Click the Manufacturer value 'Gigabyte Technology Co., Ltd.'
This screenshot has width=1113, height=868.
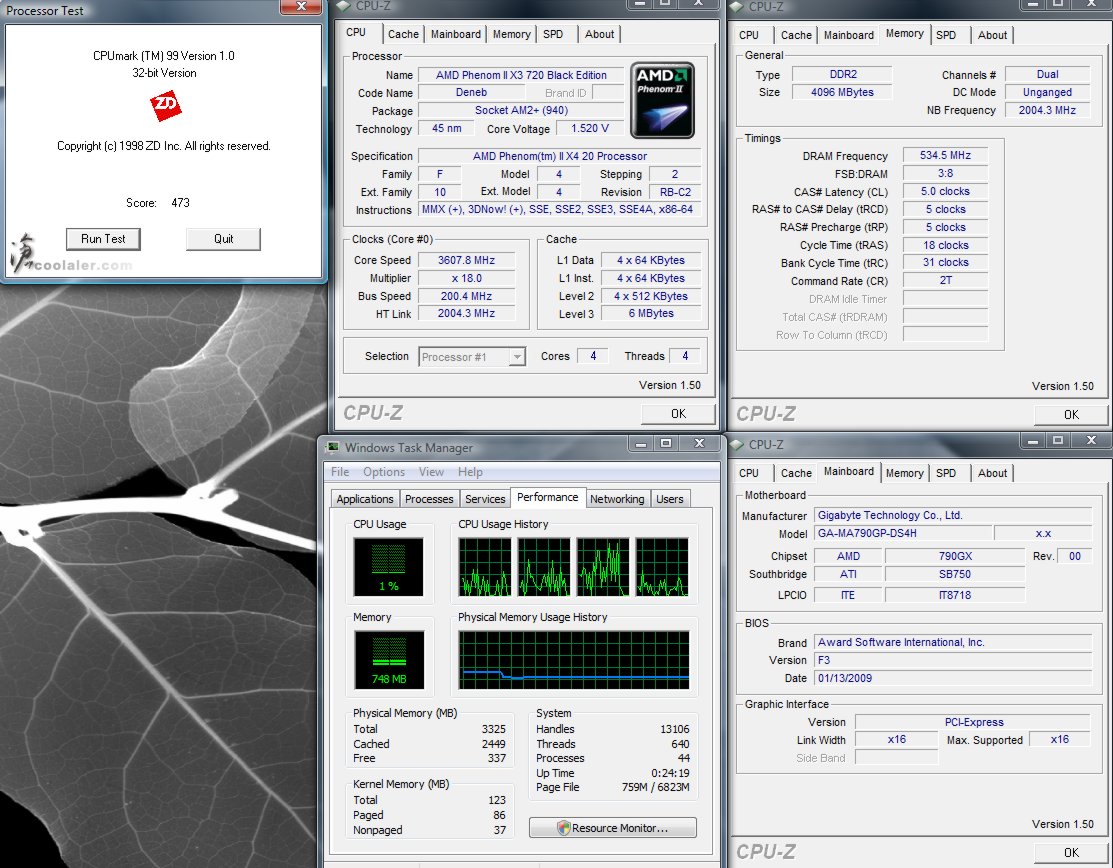click(x=953, y=515)
